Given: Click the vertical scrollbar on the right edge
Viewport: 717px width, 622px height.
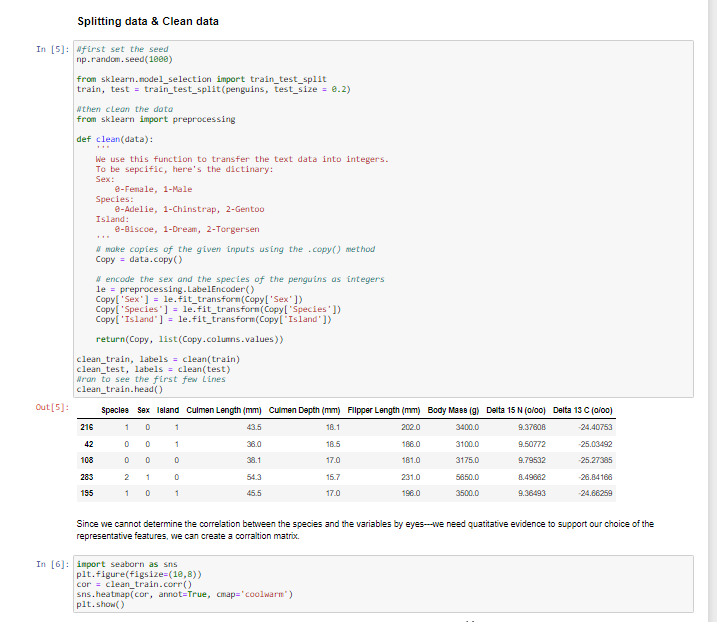Looking at the screenshot, I should [712, 311].
